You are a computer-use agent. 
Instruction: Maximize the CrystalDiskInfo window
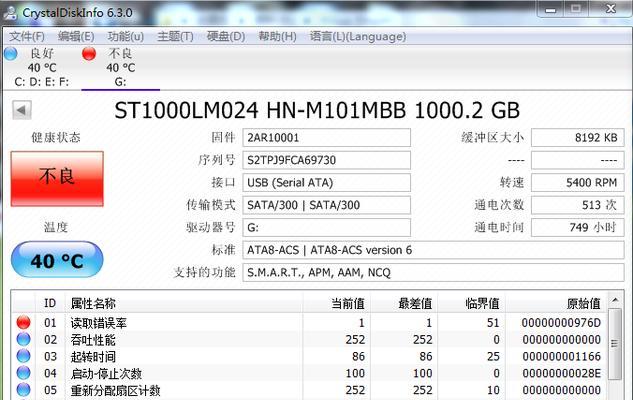576,9
